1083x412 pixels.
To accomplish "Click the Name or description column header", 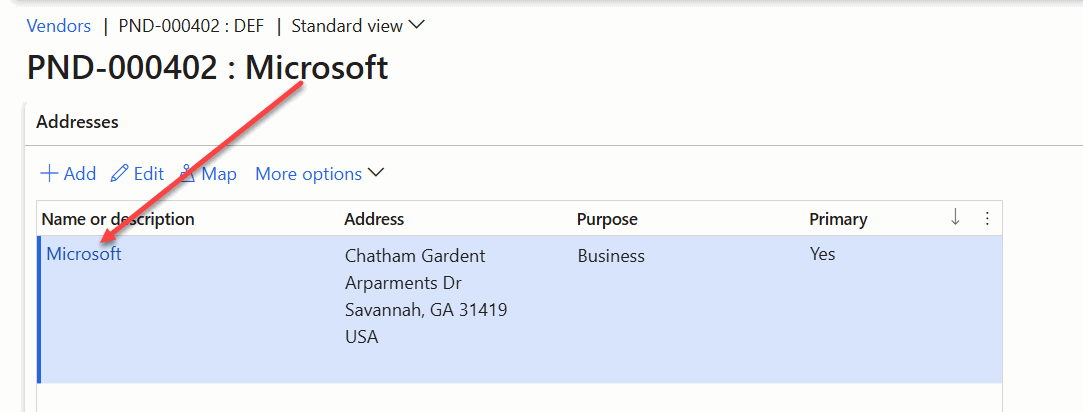I will 118,219.
